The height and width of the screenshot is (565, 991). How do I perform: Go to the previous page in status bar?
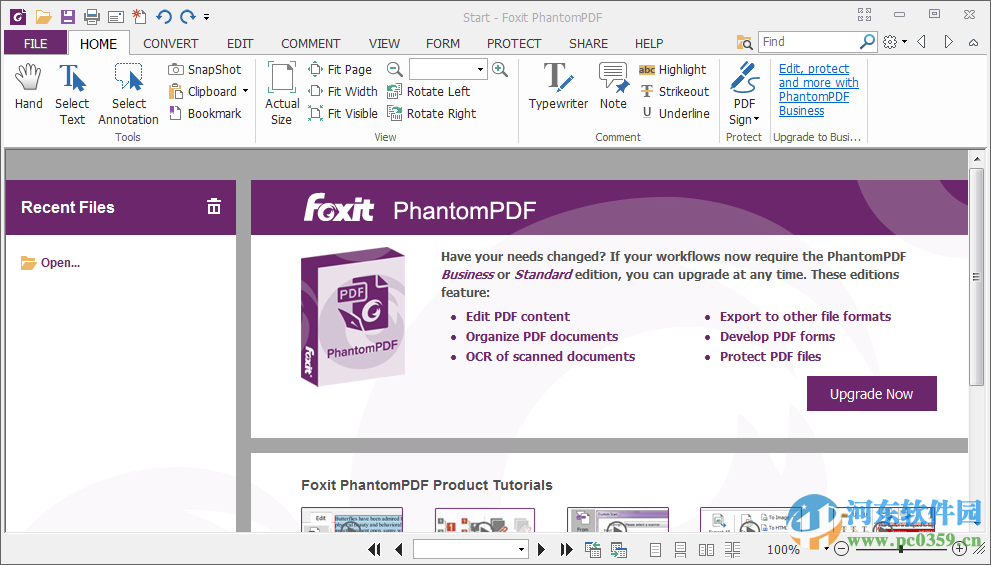pyautogui.click(x=398, y=549)
